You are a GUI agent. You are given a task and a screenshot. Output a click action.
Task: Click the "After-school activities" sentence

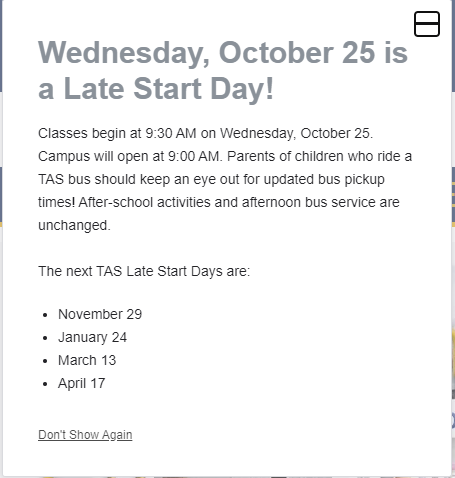[x=239, y=202]
